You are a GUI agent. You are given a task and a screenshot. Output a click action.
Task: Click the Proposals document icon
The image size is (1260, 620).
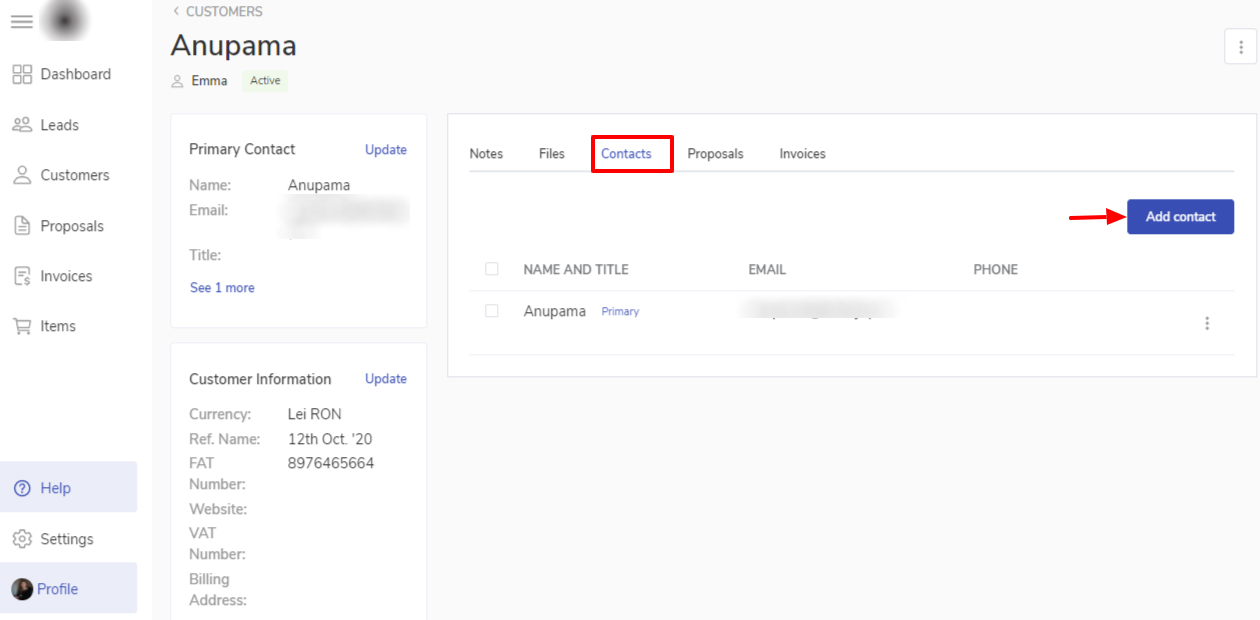coord(22,226)
